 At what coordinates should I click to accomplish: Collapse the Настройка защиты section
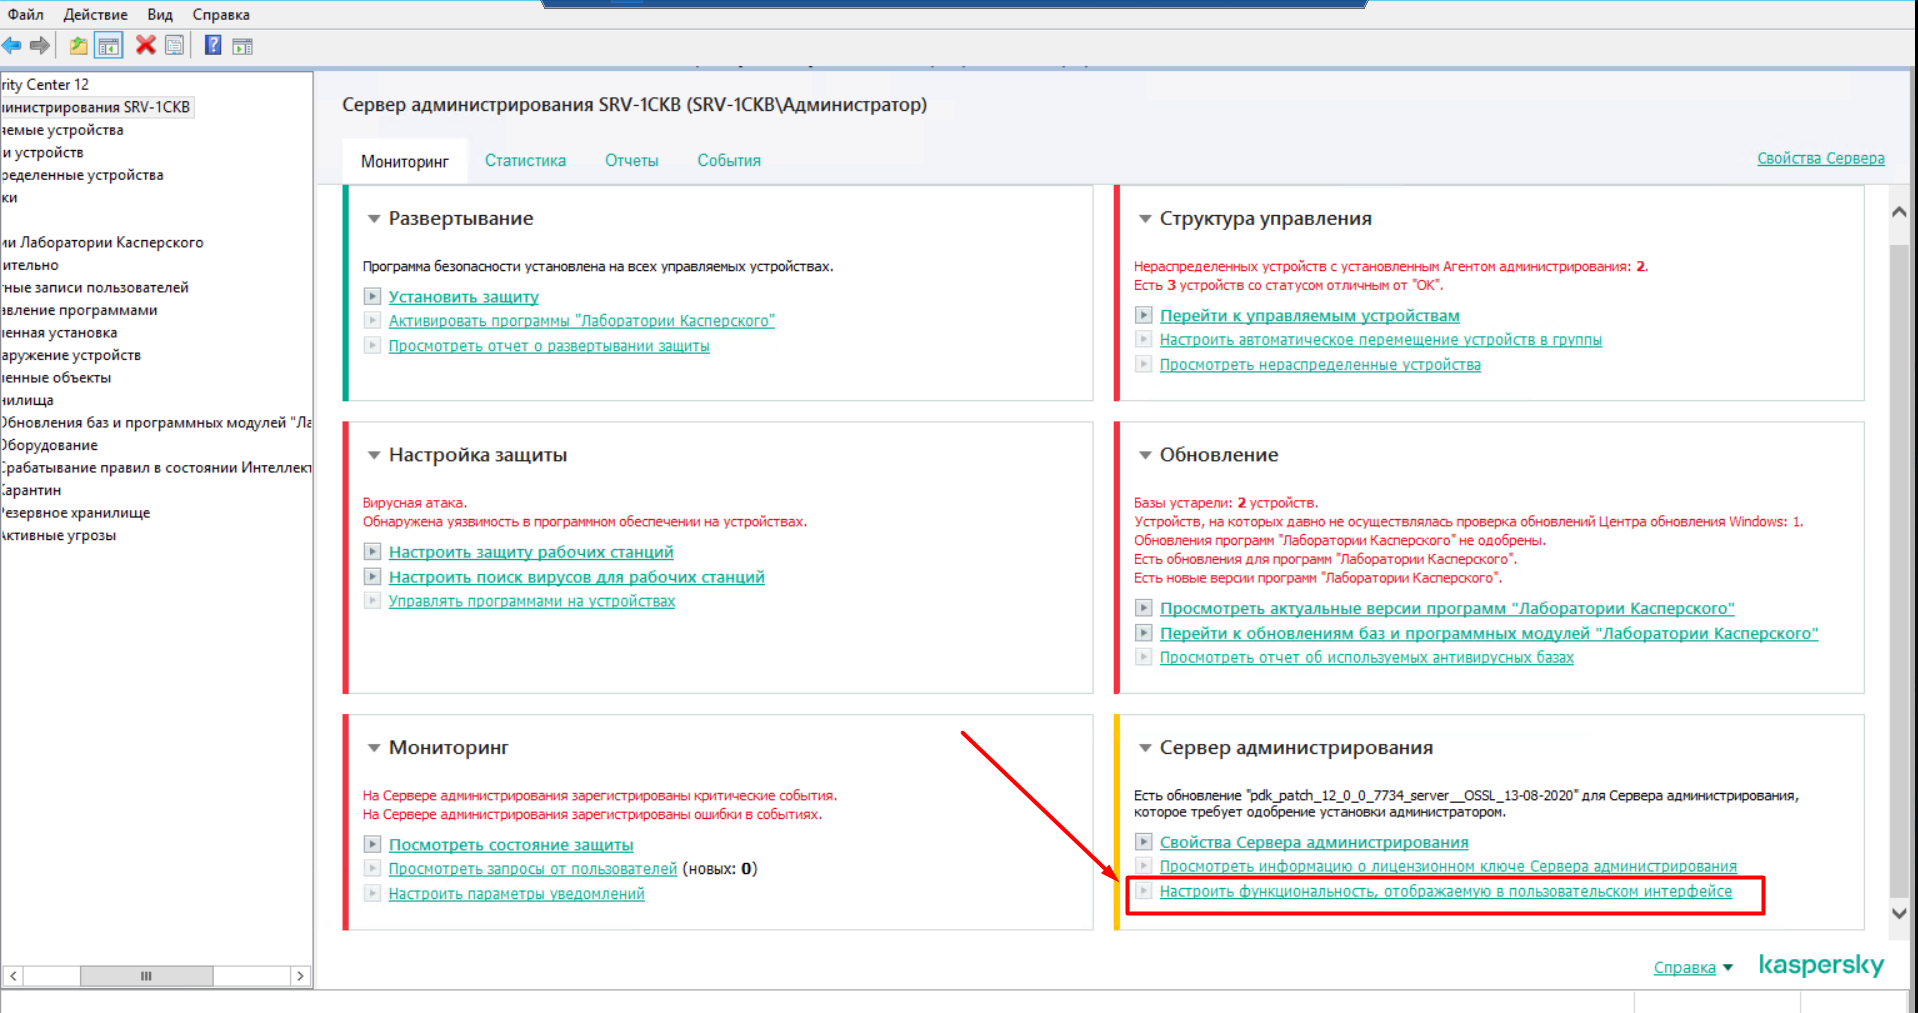coord(374,455)
